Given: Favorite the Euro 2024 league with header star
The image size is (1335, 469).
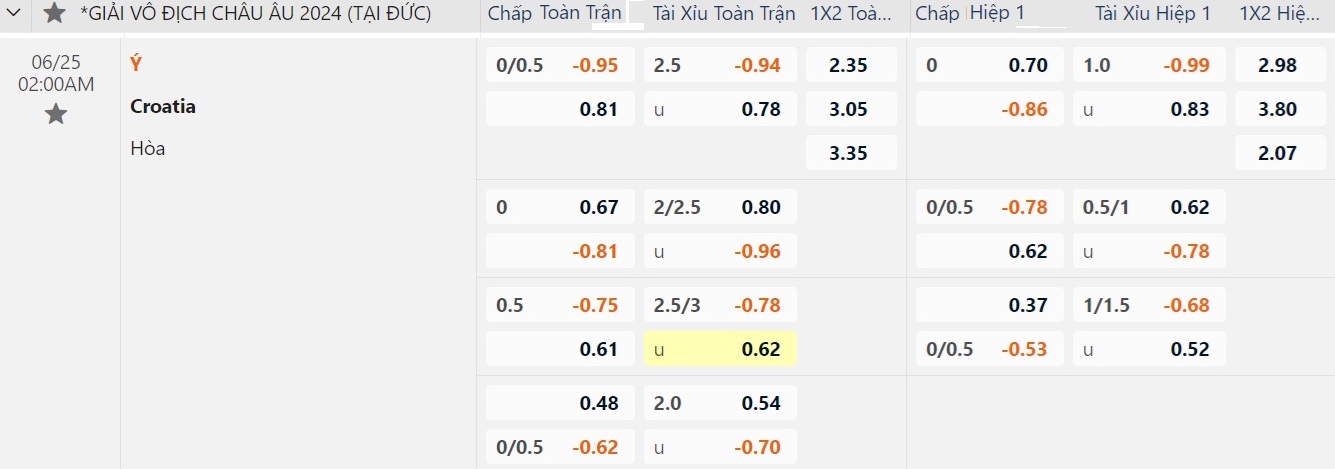Looking at the screenshot, I should coord(55,13).
